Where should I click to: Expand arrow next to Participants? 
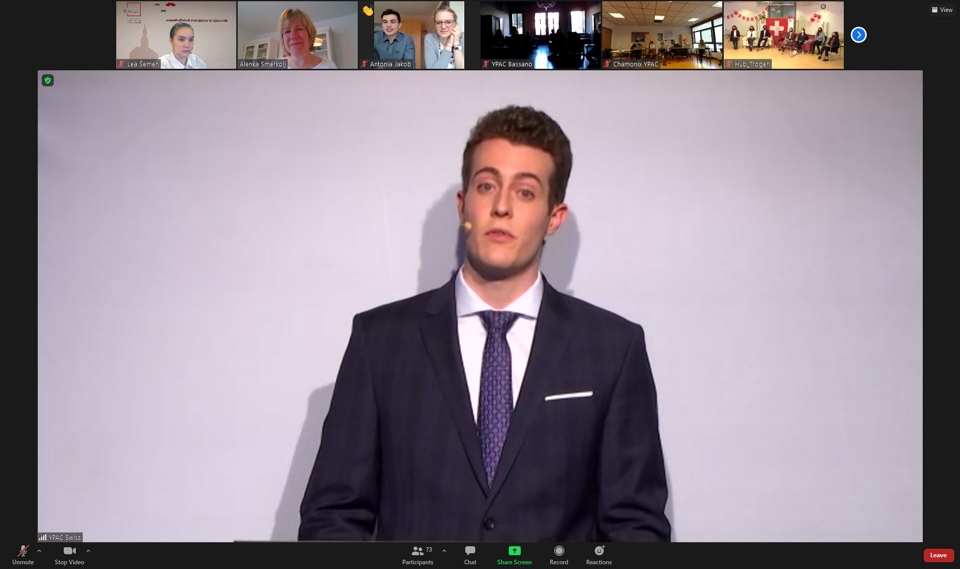444,551
